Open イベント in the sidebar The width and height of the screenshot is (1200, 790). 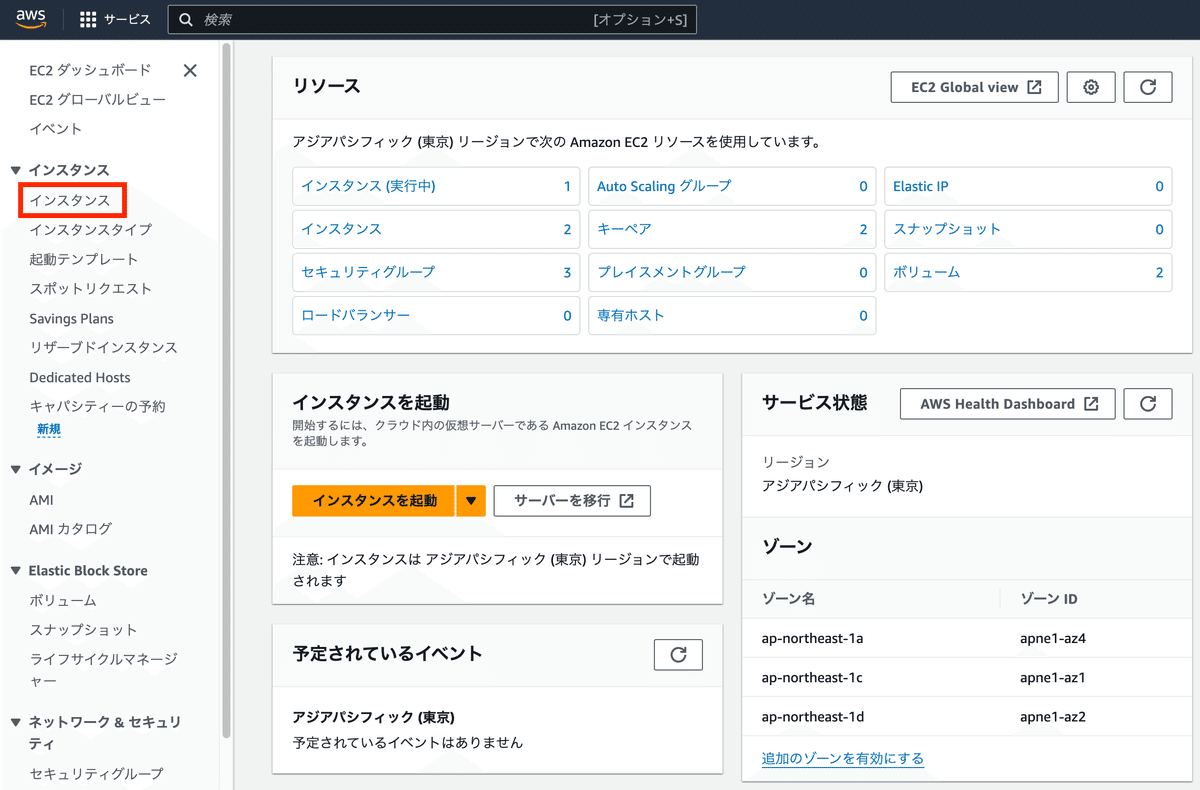click(x=56, y=129)
